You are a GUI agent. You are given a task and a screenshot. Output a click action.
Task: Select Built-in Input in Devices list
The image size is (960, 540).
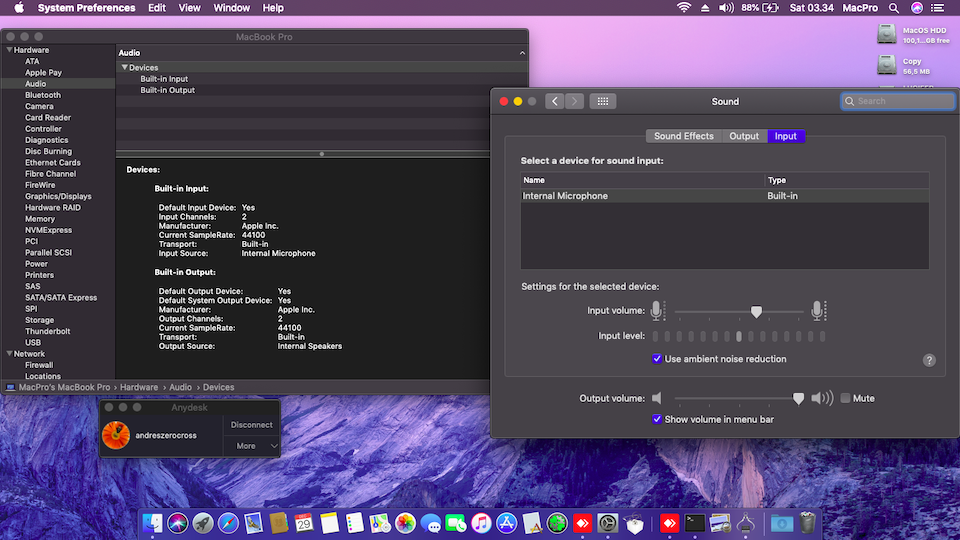coord(164,78)
